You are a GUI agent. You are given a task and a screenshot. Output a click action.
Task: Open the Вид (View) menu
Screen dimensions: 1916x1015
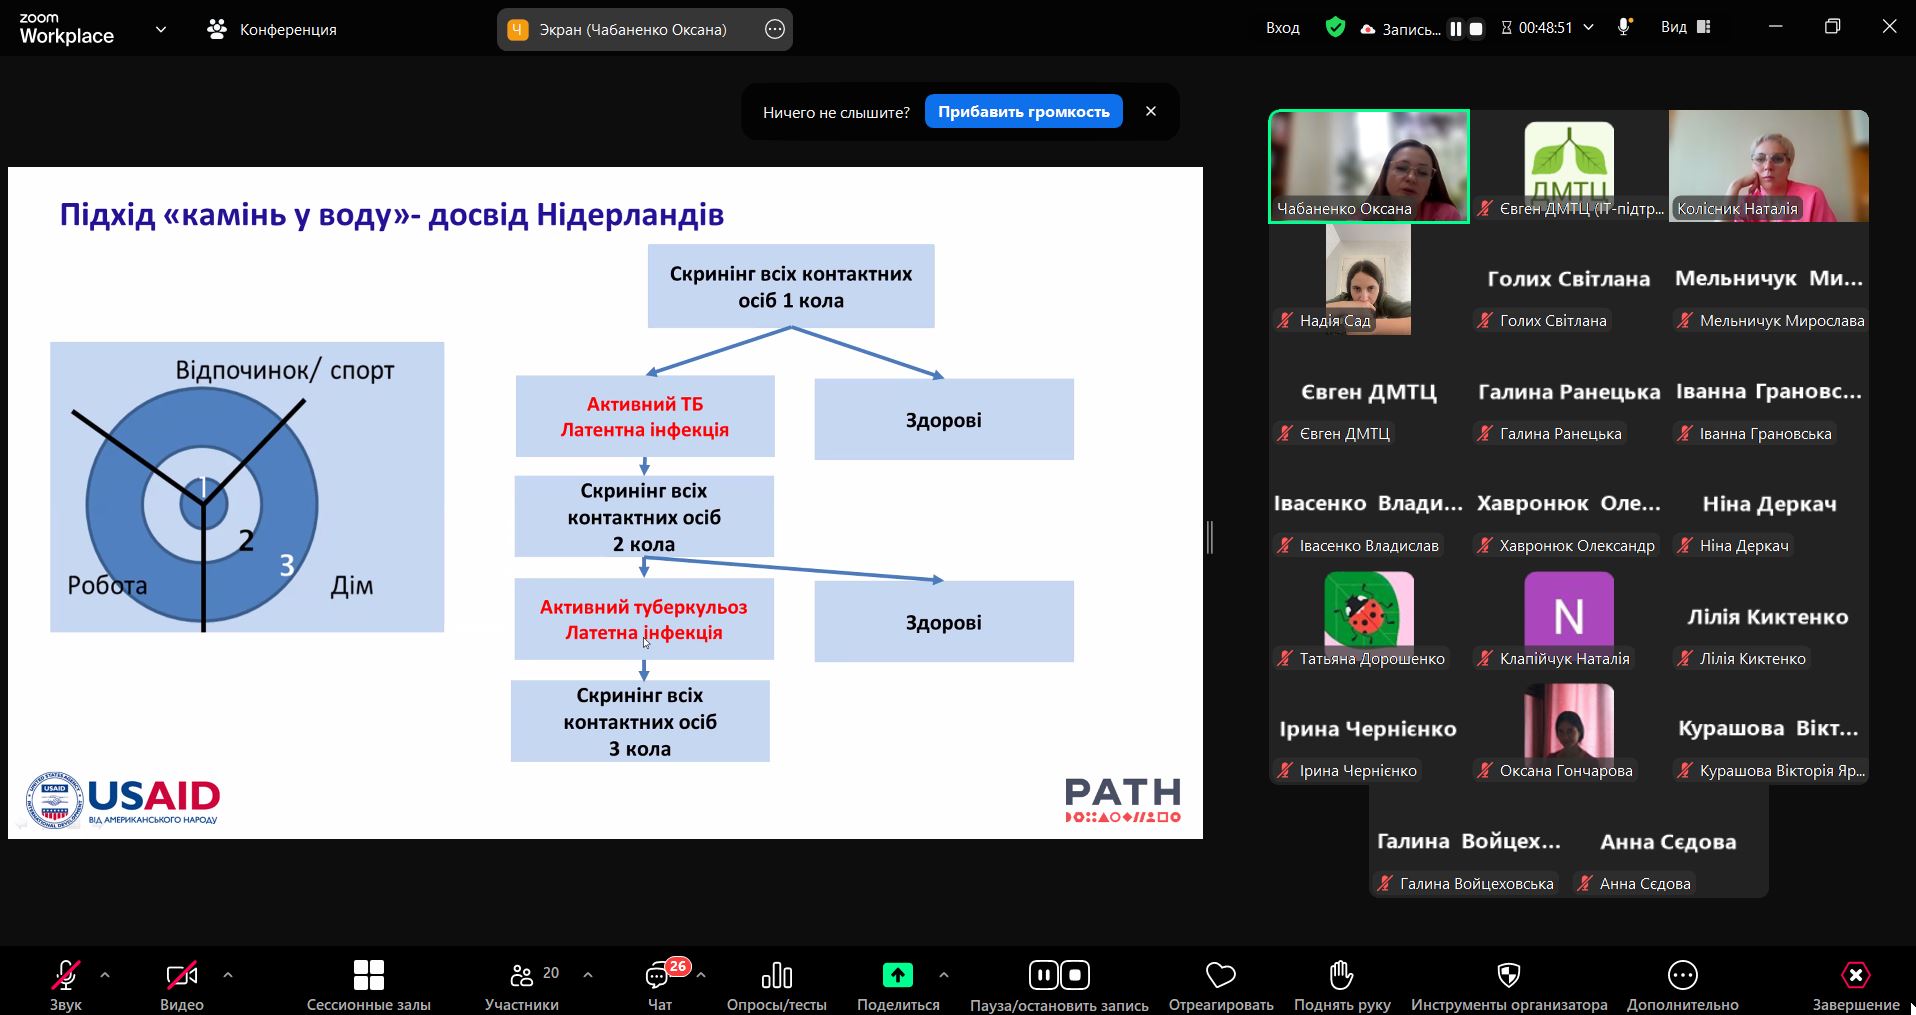(1685, 28)
